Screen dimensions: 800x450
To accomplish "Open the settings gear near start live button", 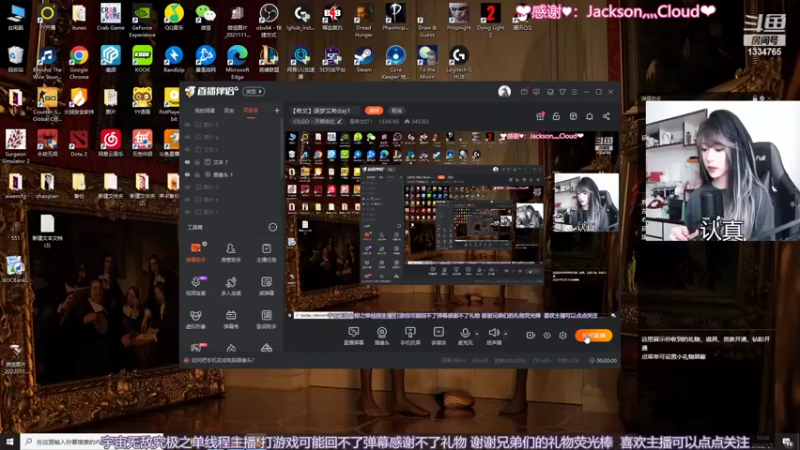I will pos(563,335).
